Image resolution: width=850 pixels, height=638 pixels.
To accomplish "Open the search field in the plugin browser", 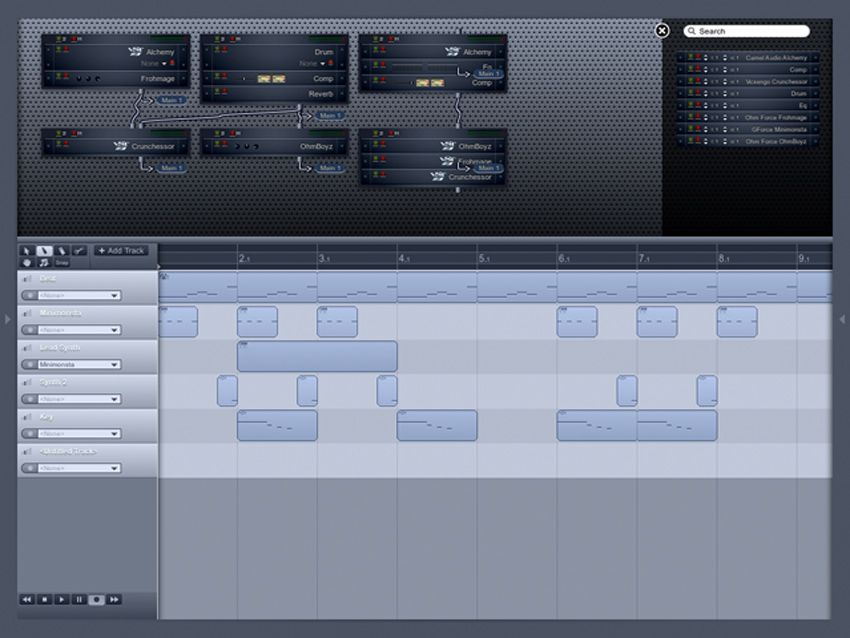I will (745, 31).
